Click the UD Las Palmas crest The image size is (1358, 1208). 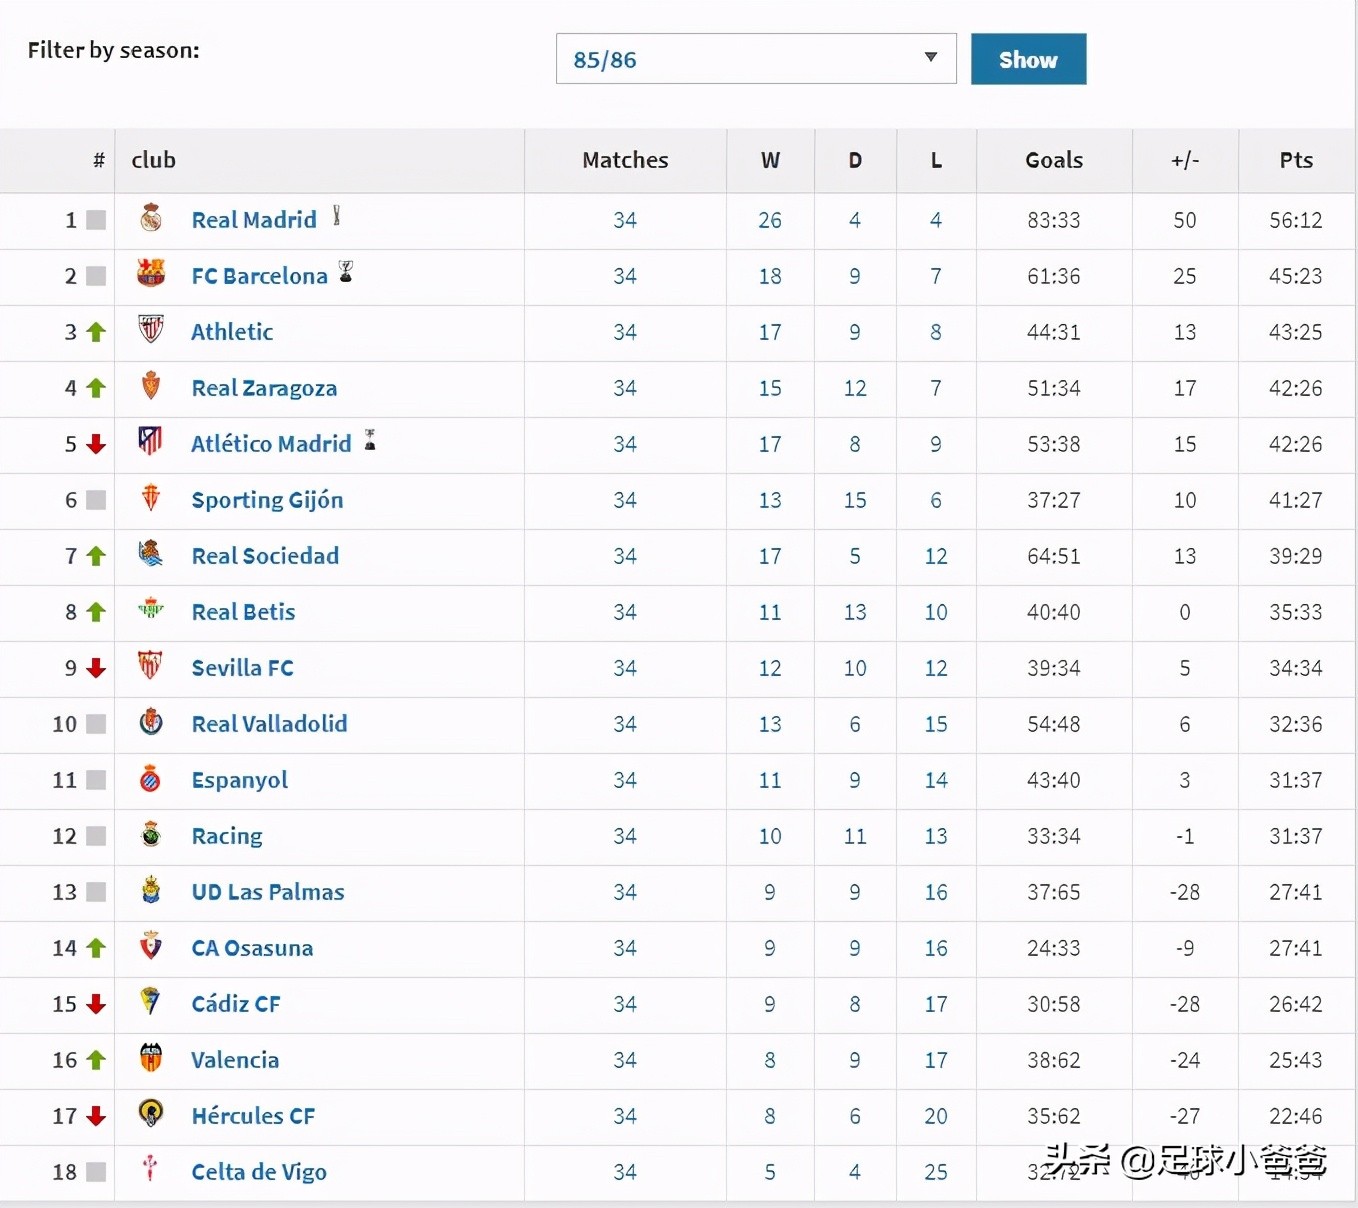[x=151, y=890]
